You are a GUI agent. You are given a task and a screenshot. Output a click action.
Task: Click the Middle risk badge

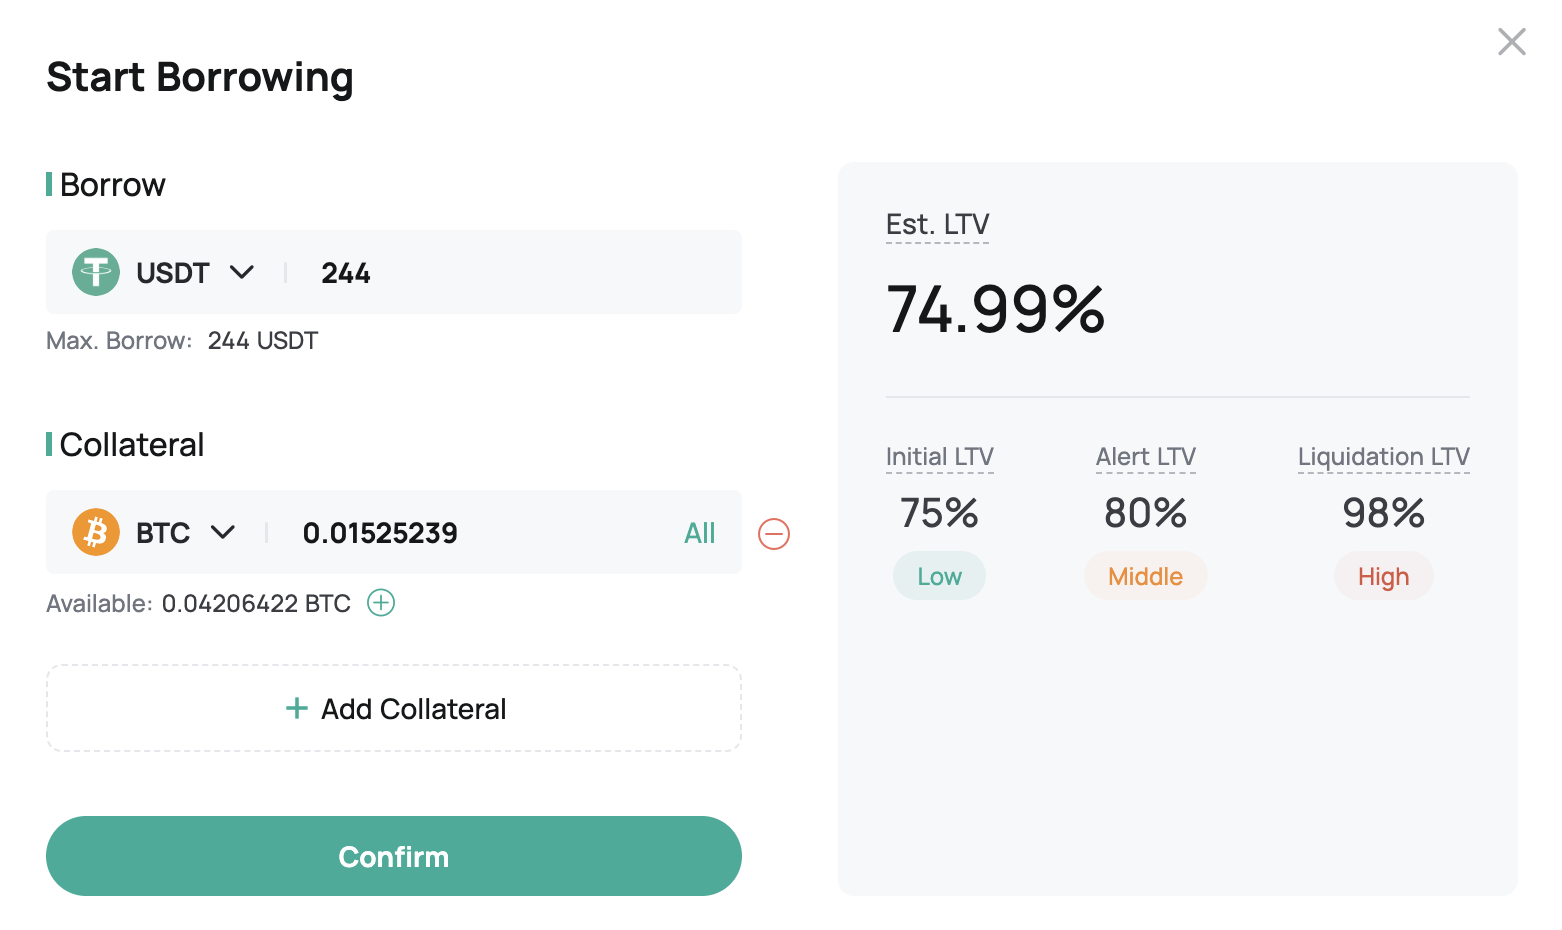1146,576
